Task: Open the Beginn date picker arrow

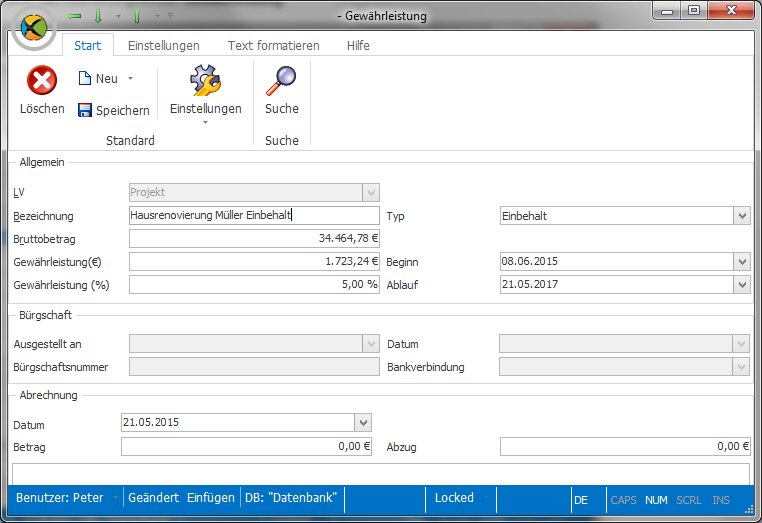Action: 742,262
